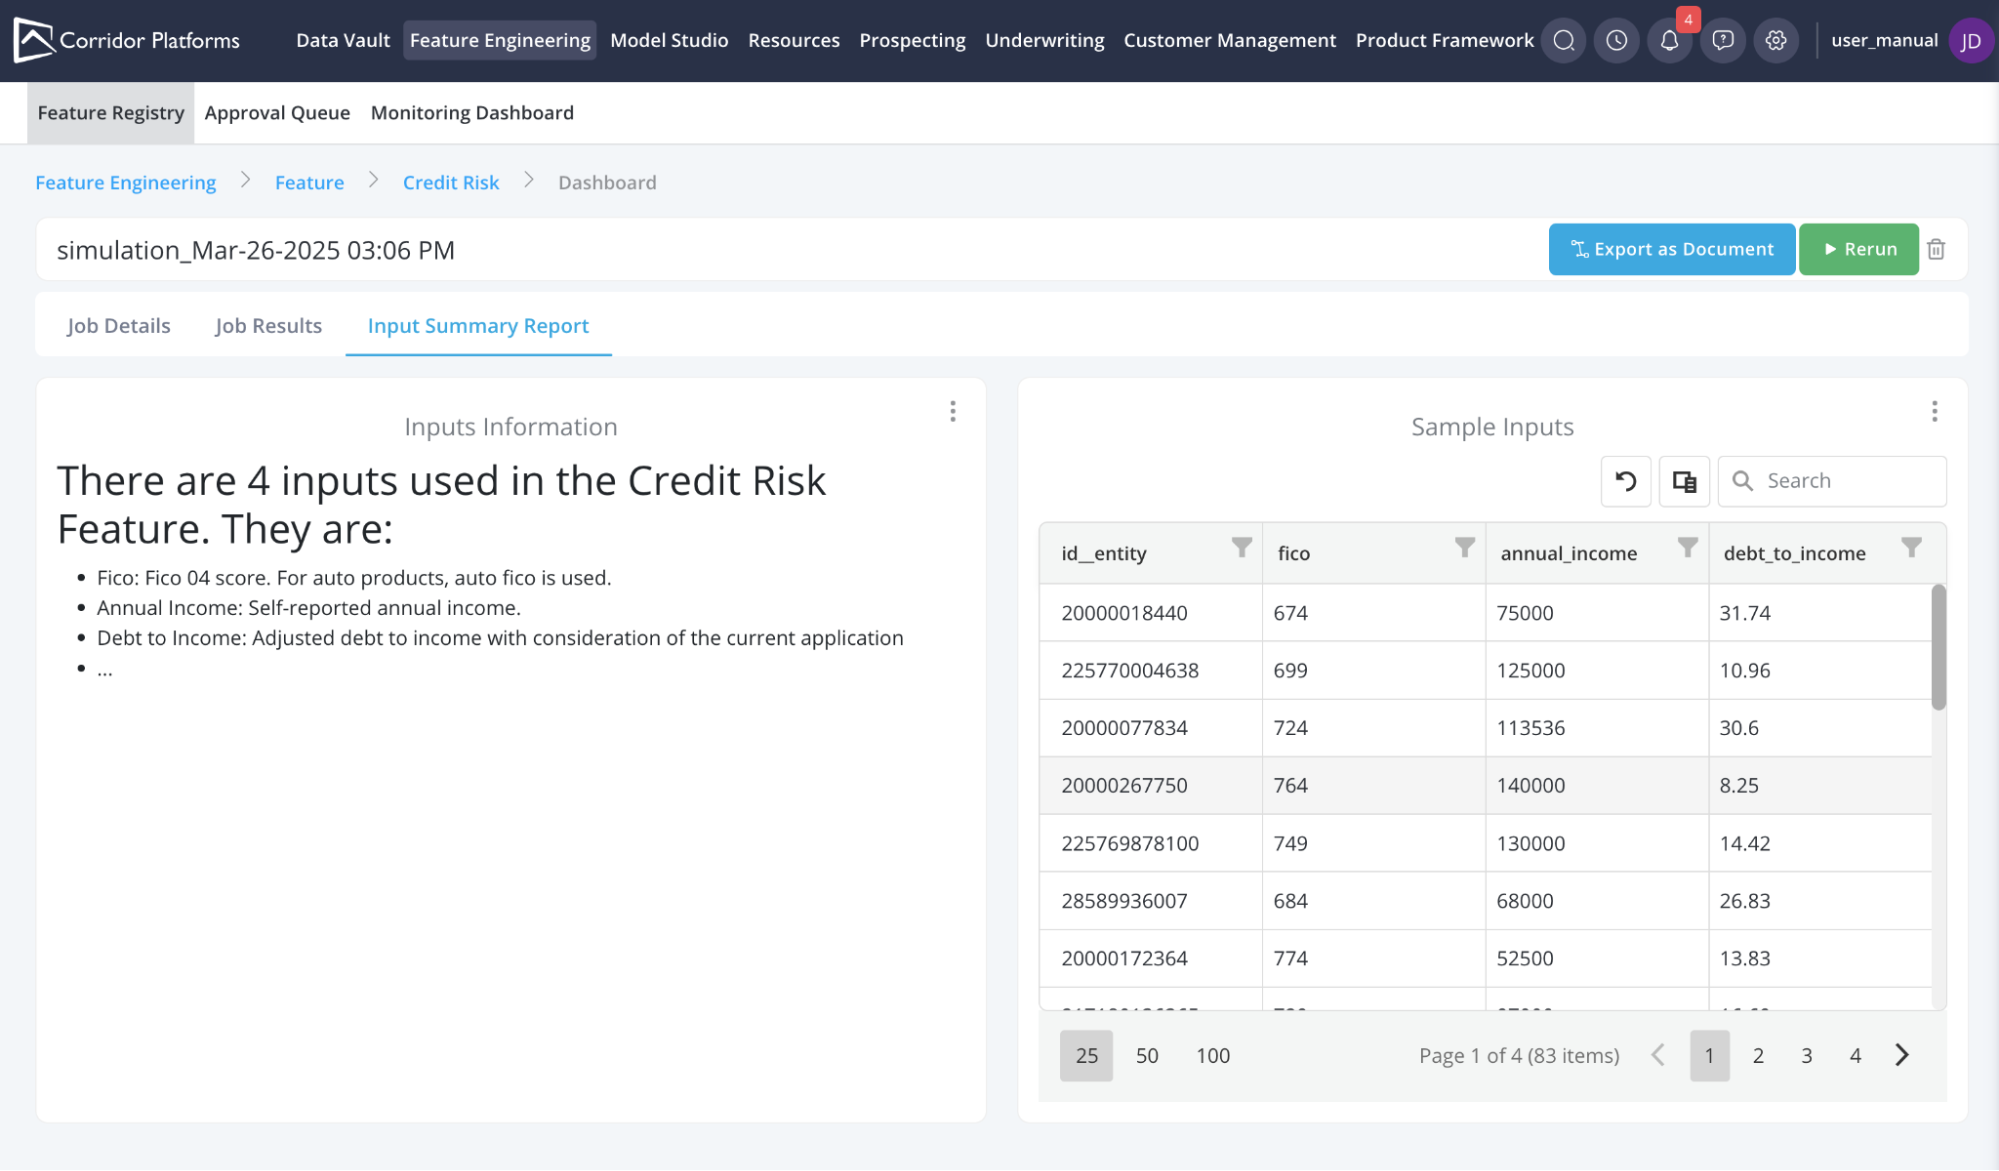Set page size to 25
This screenshot has height=1171, width=1999.
(x=1086, y=1055)
